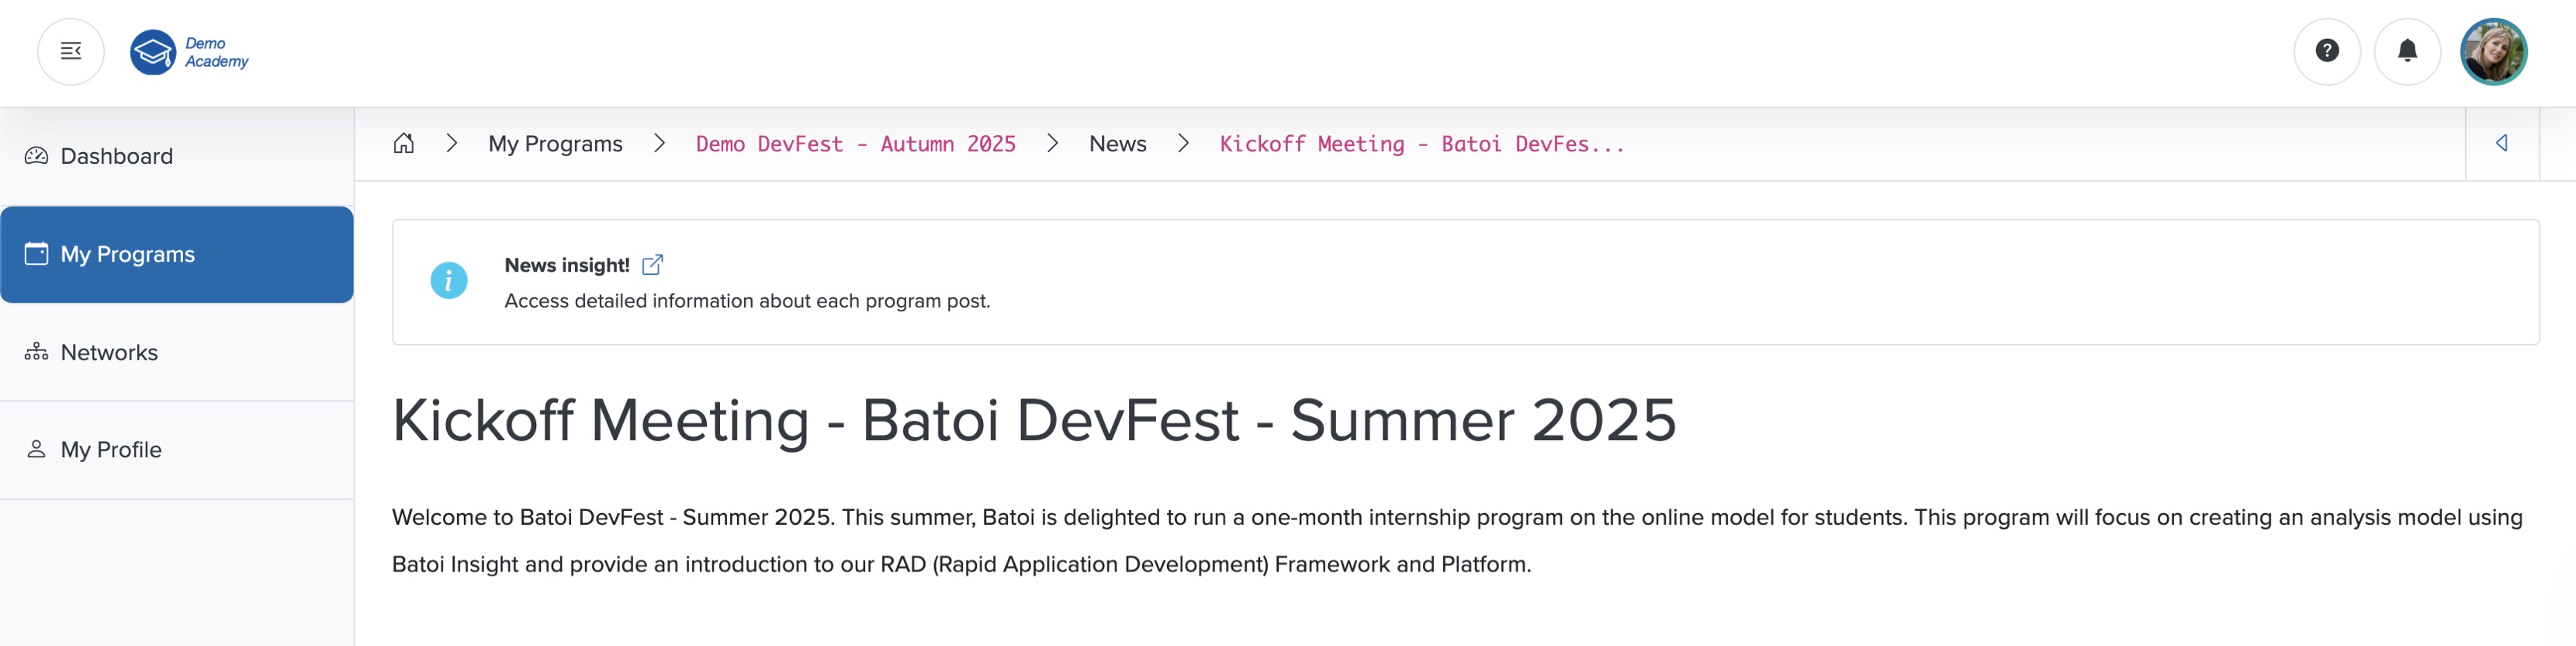Open the help question mark icon
2576x646 pixels.
click(2326, 51)
